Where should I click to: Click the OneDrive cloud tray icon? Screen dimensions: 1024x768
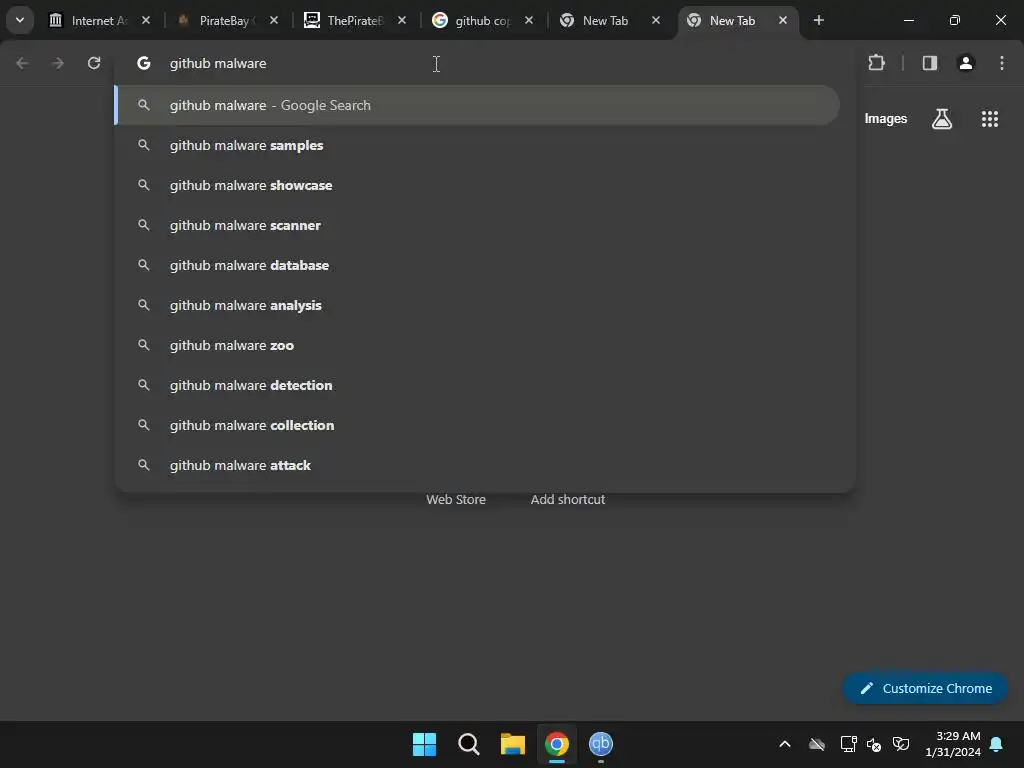(817, 744)
